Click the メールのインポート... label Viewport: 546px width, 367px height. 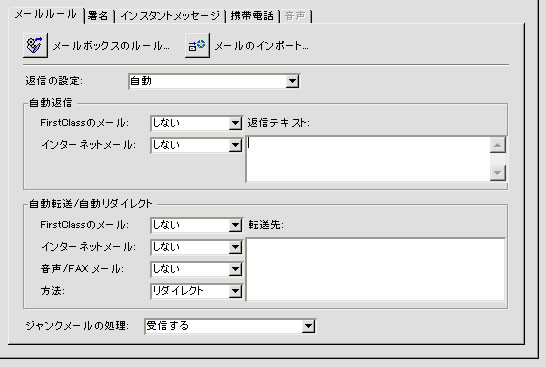[262, 46]
